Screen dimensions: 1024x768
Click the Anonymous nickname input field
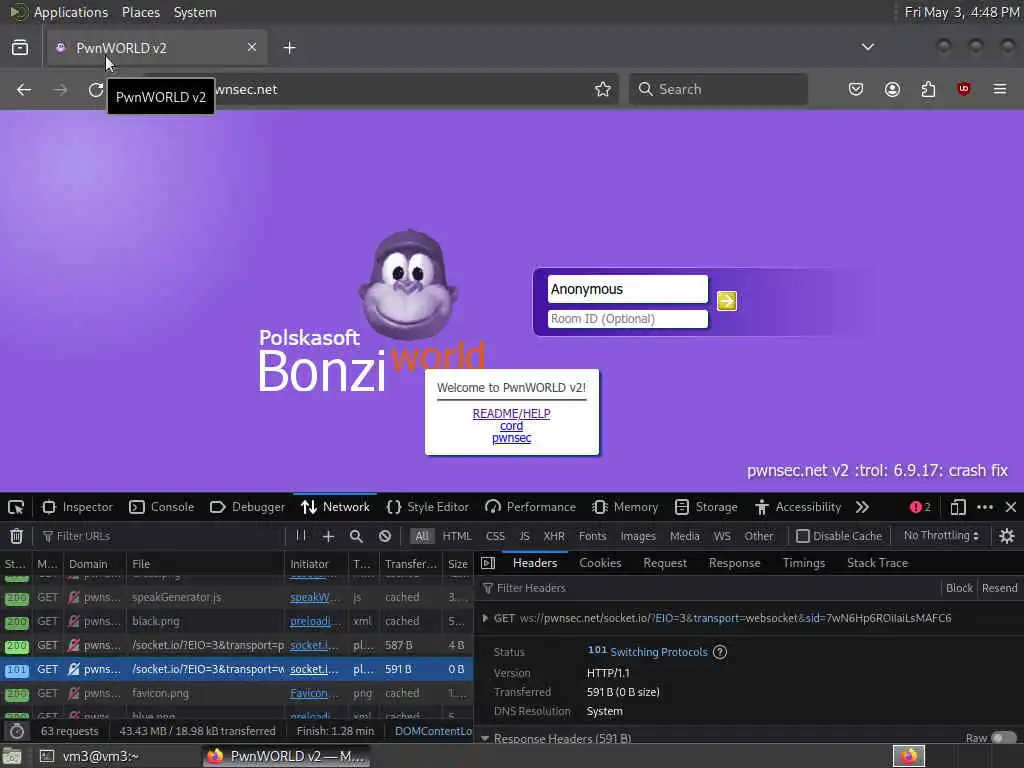pos(627,289)
